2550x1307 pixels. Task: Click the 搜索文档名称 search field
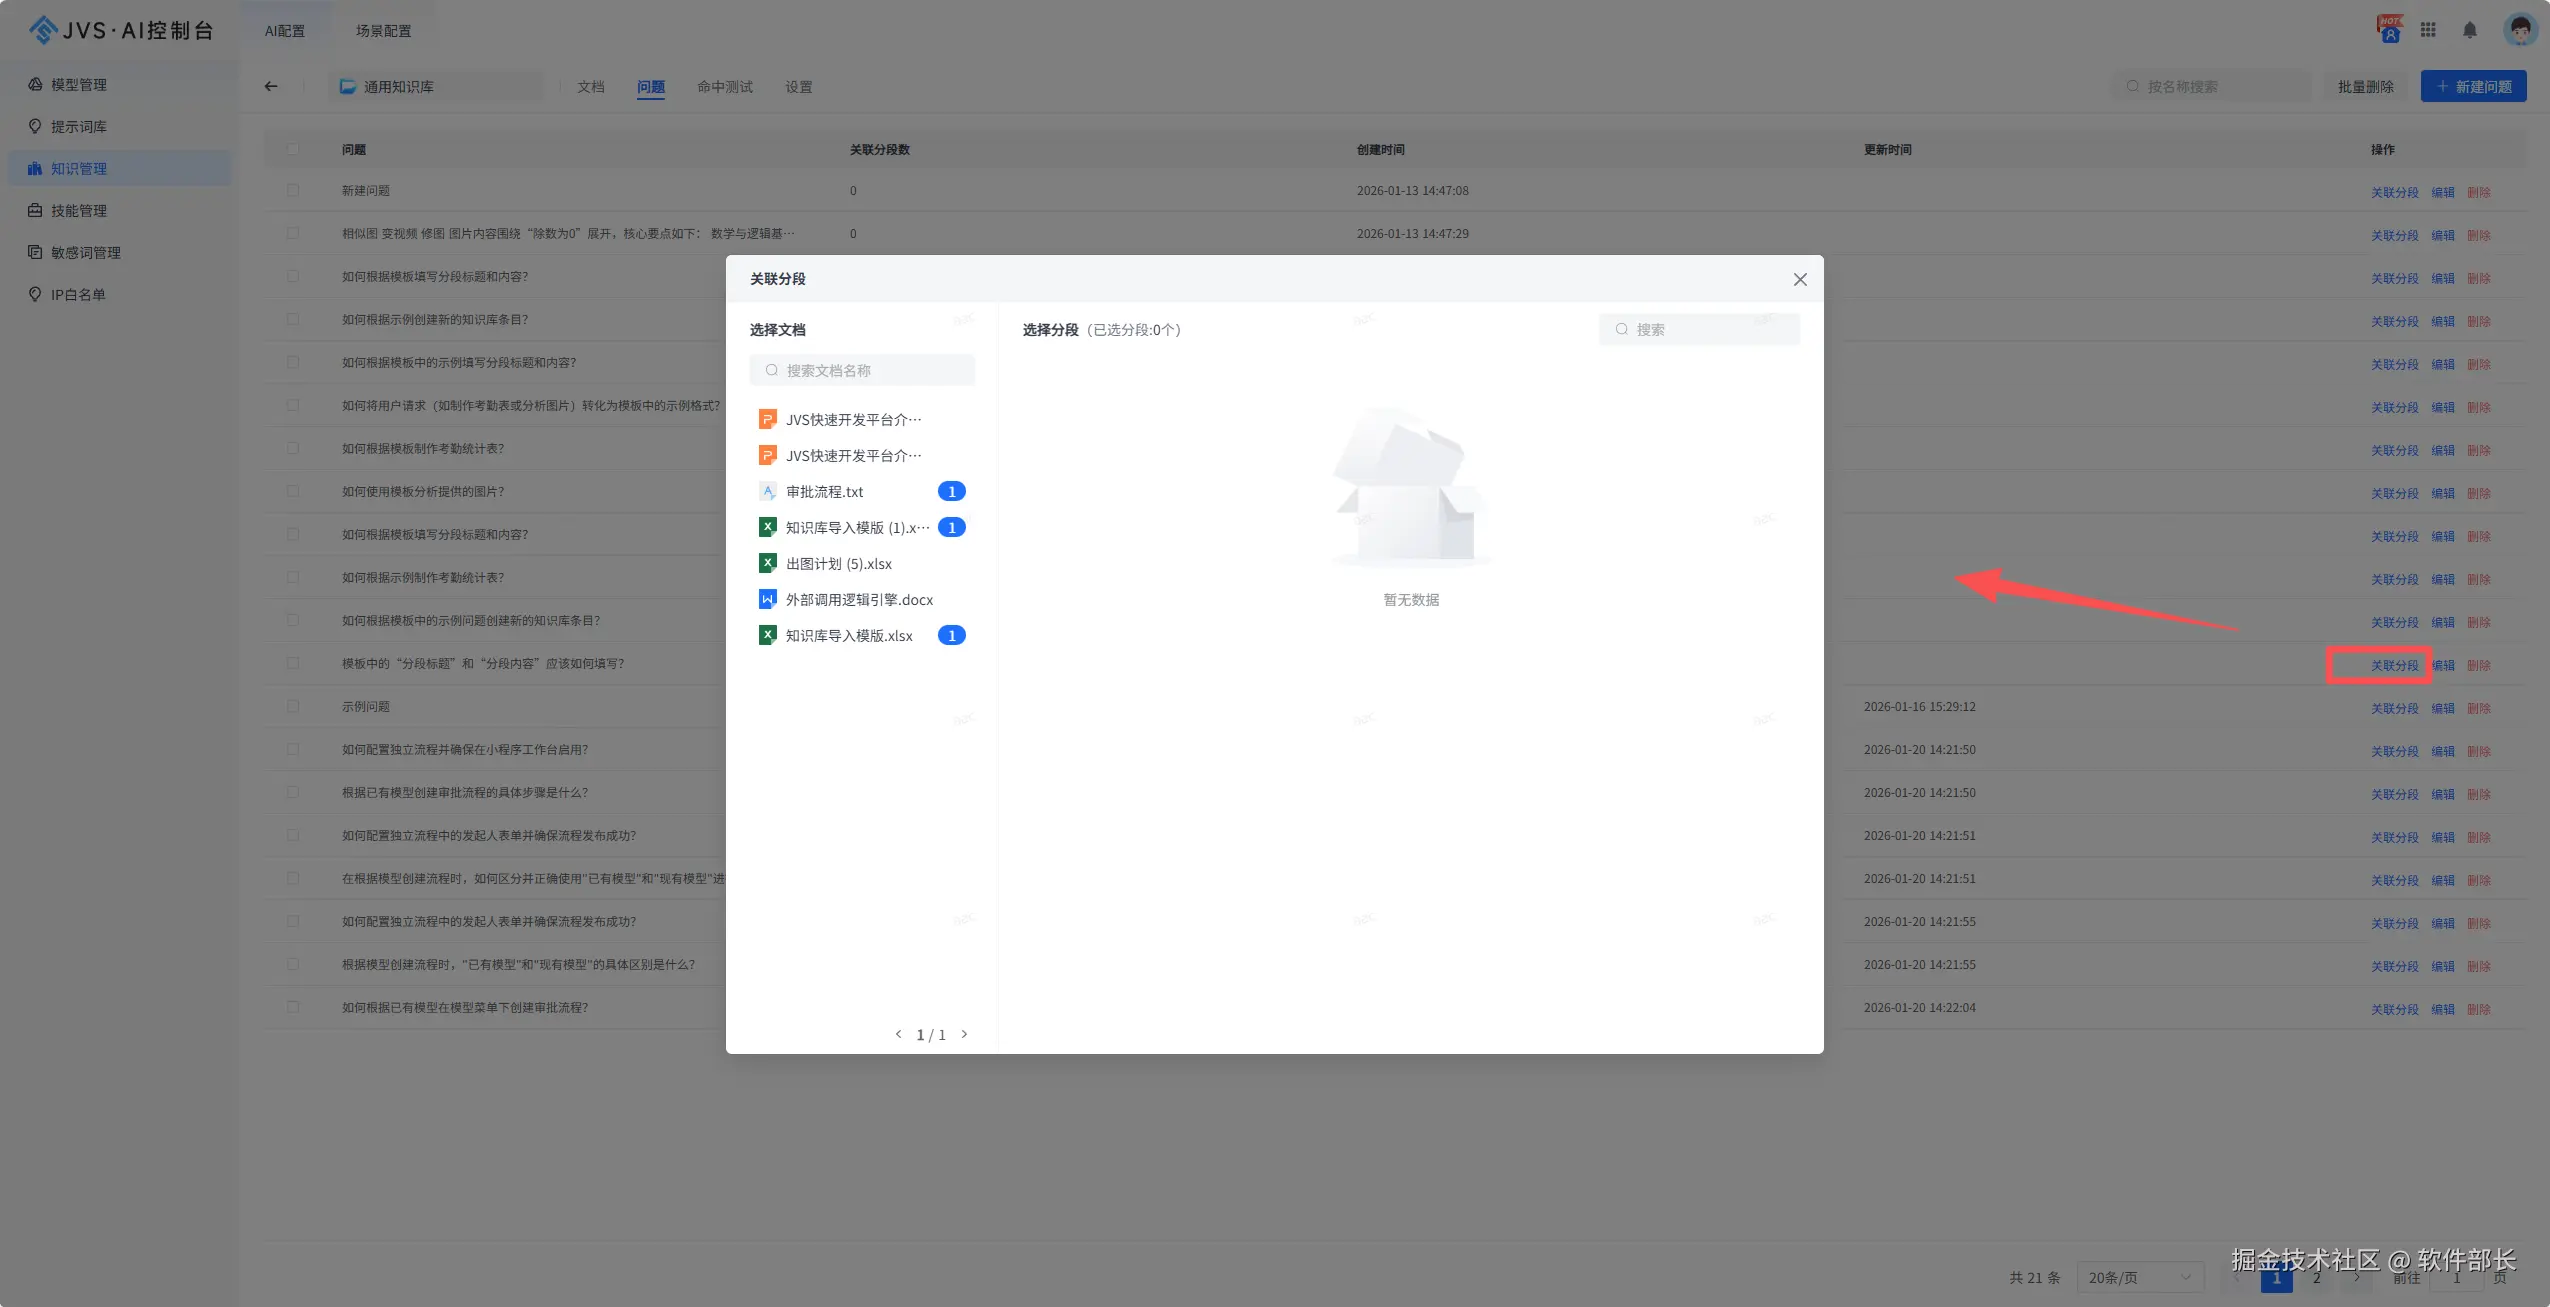click(x=862, y=371)
